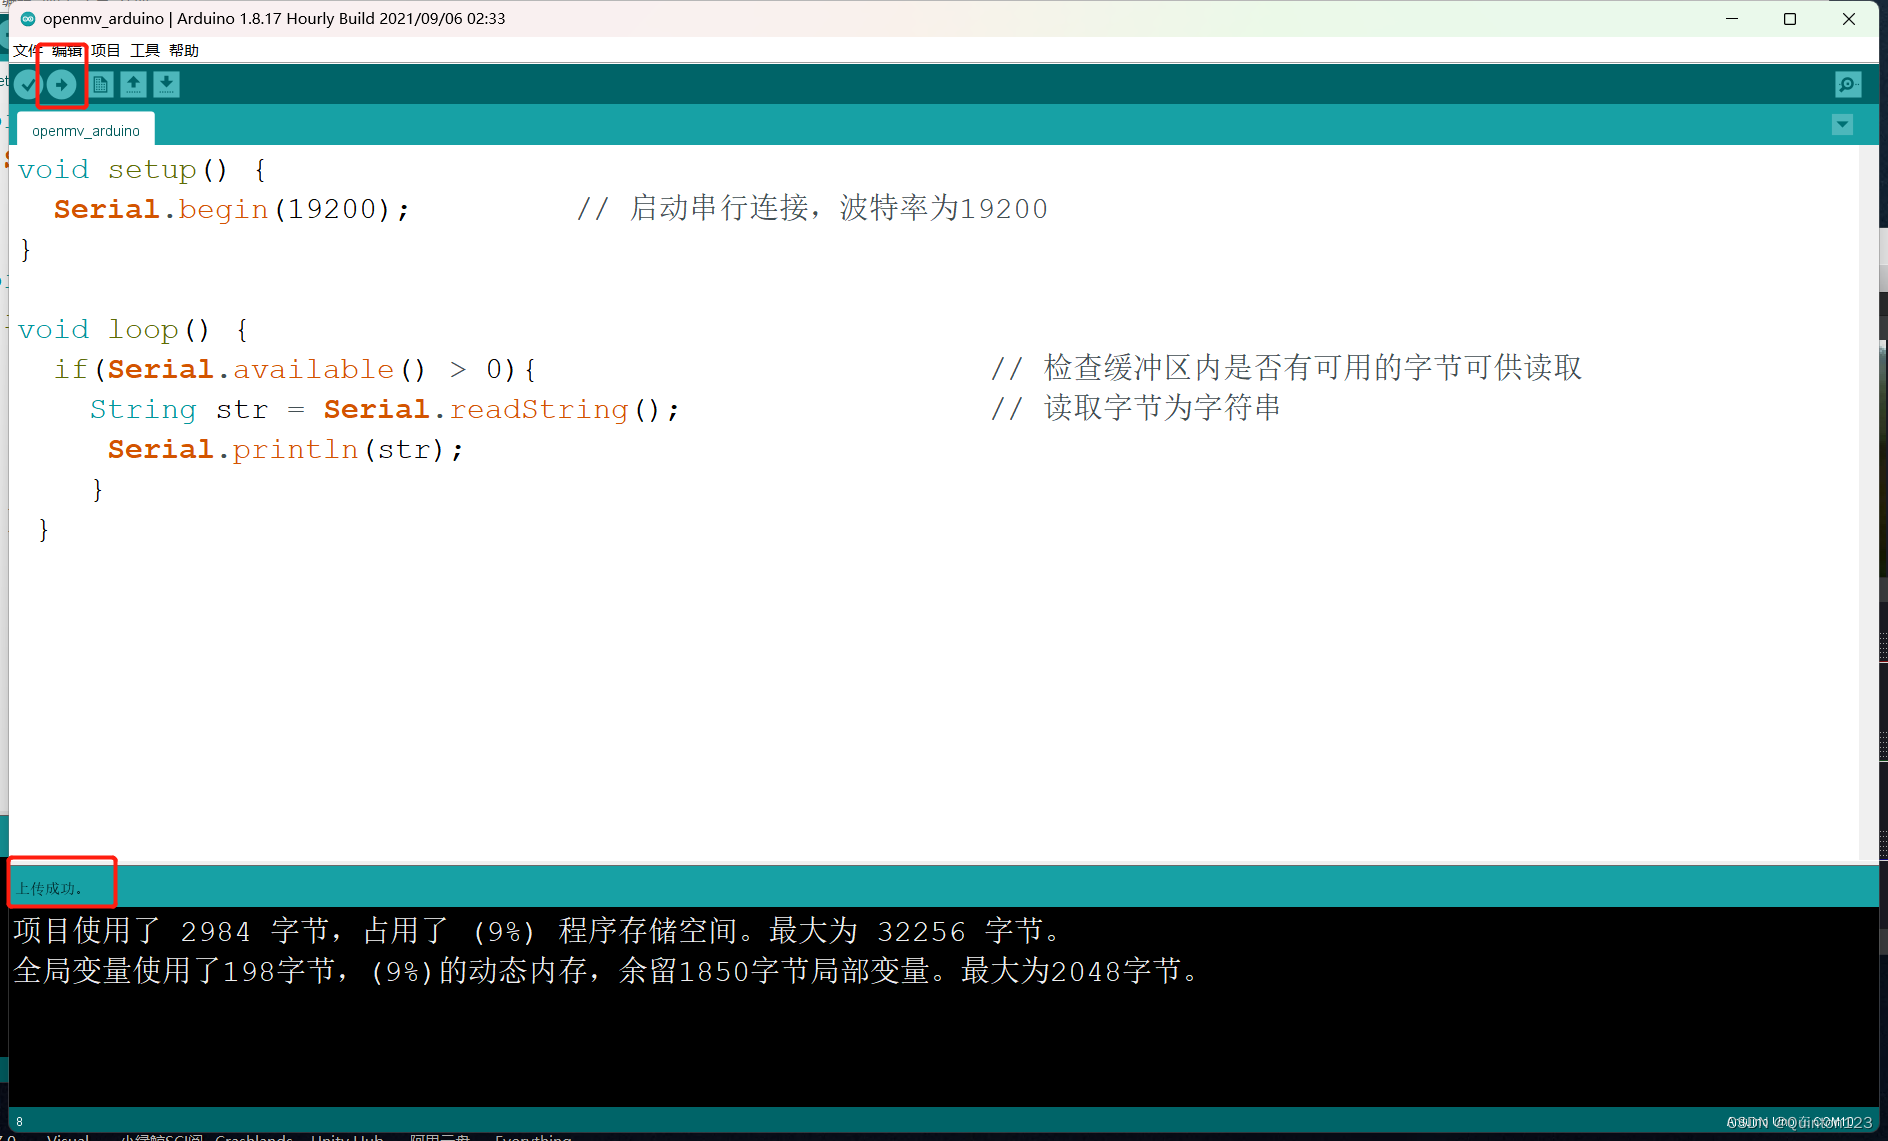Click the void setup() line
The height and width of the screenshot is (1141, 1888).
coord(142,170)
